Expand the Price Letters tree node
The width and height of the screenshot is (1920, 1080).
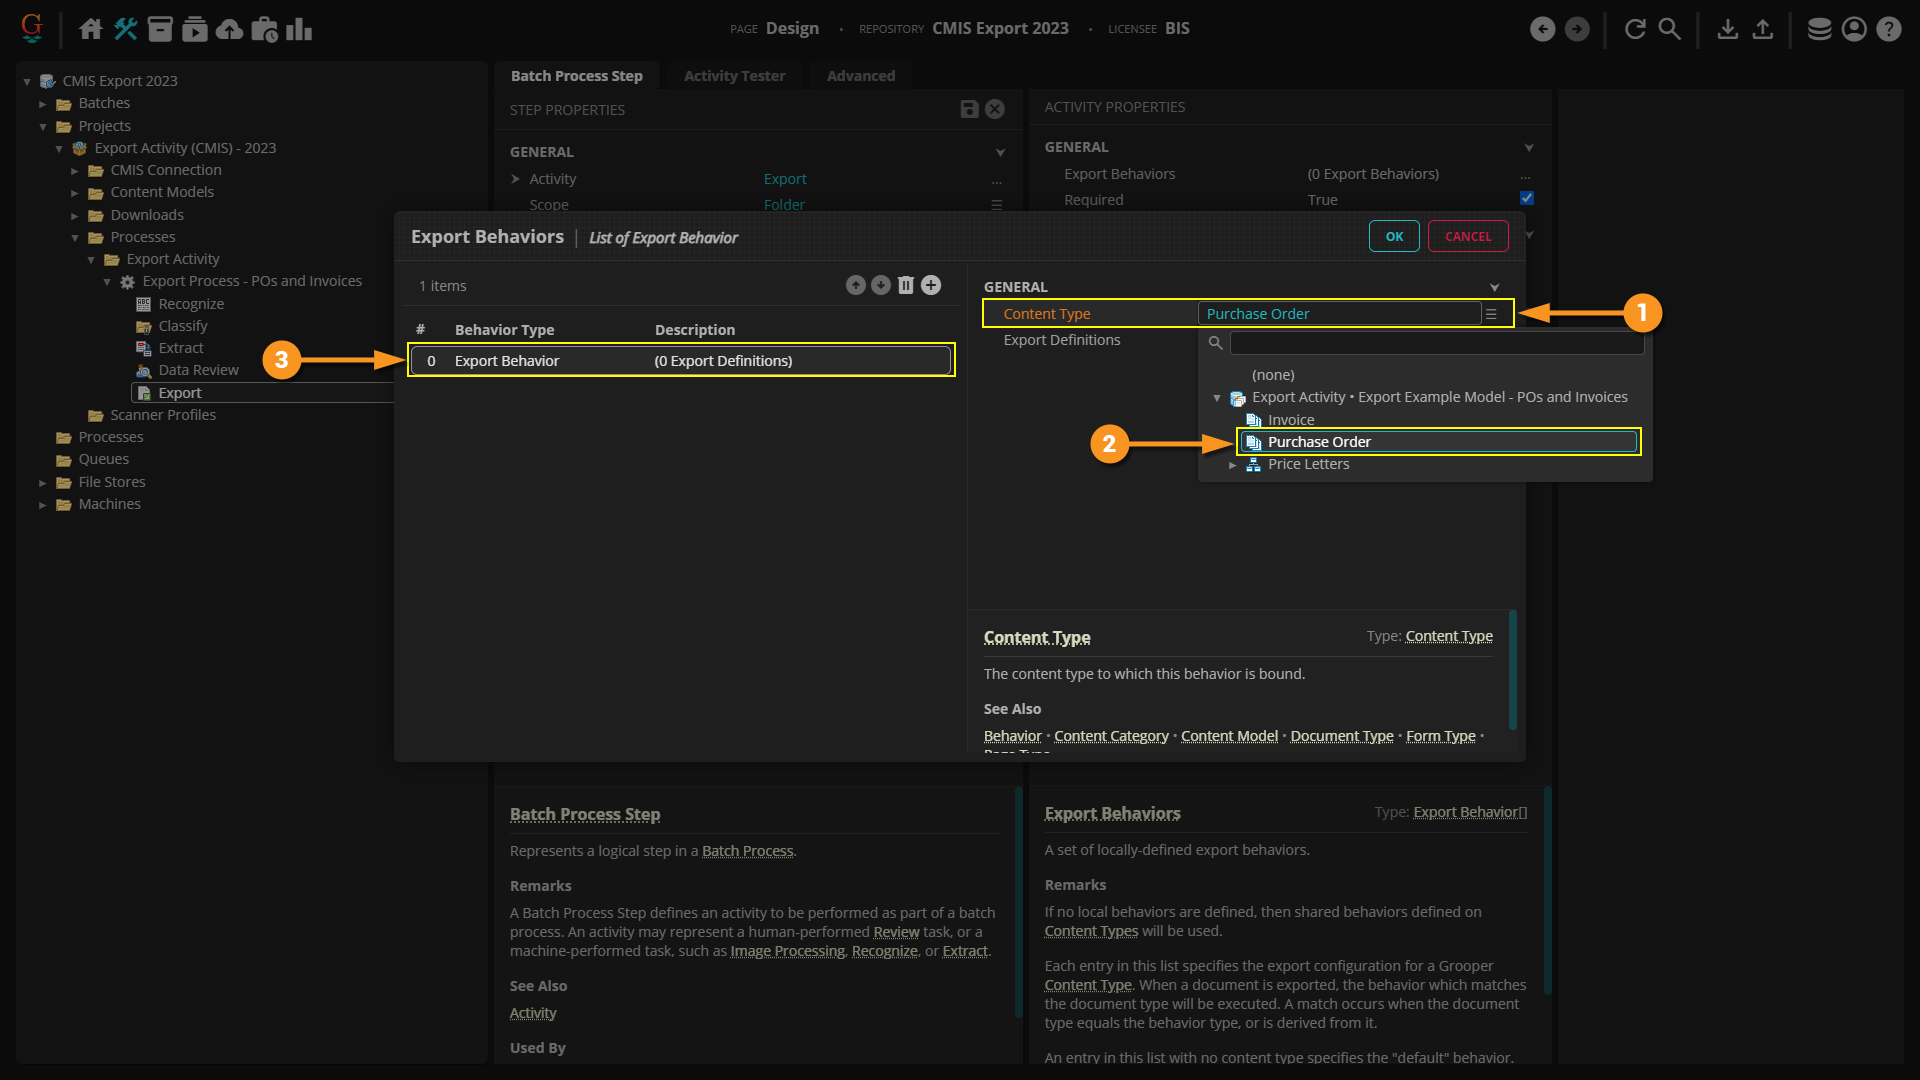(1233, 465)
